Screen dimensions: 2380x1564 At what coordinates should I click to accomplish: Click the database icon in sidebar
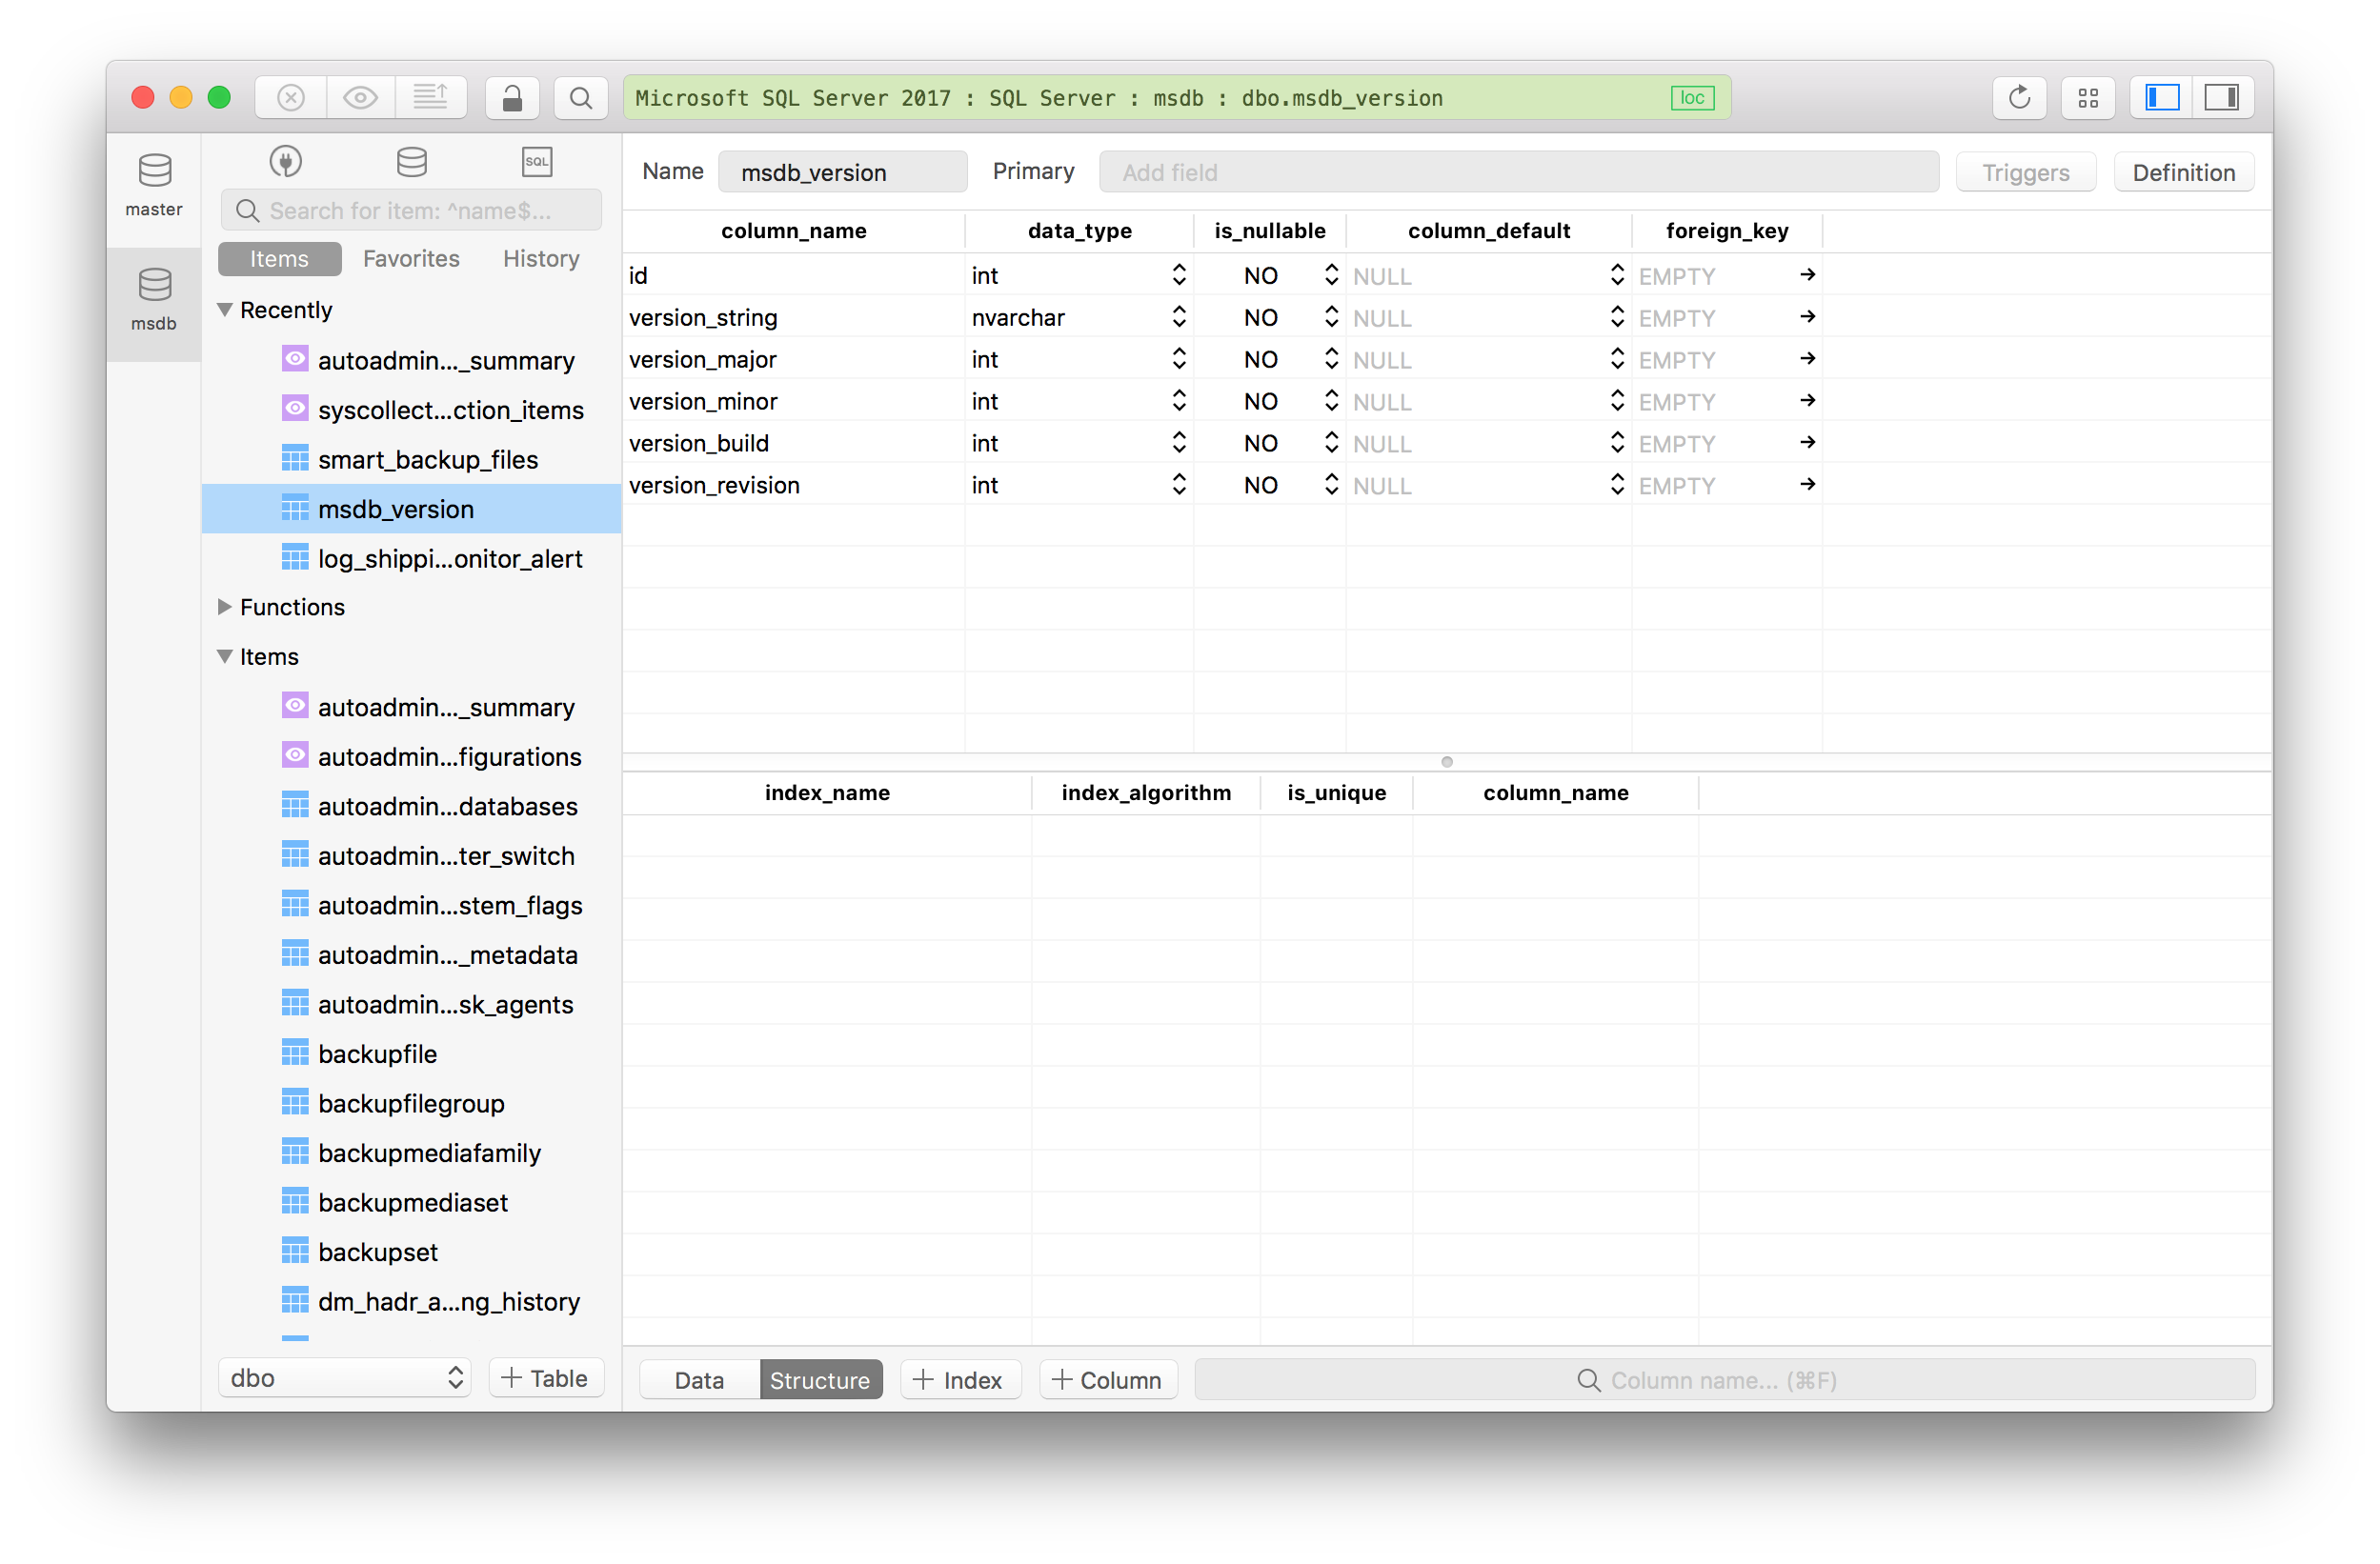(411, 161)
